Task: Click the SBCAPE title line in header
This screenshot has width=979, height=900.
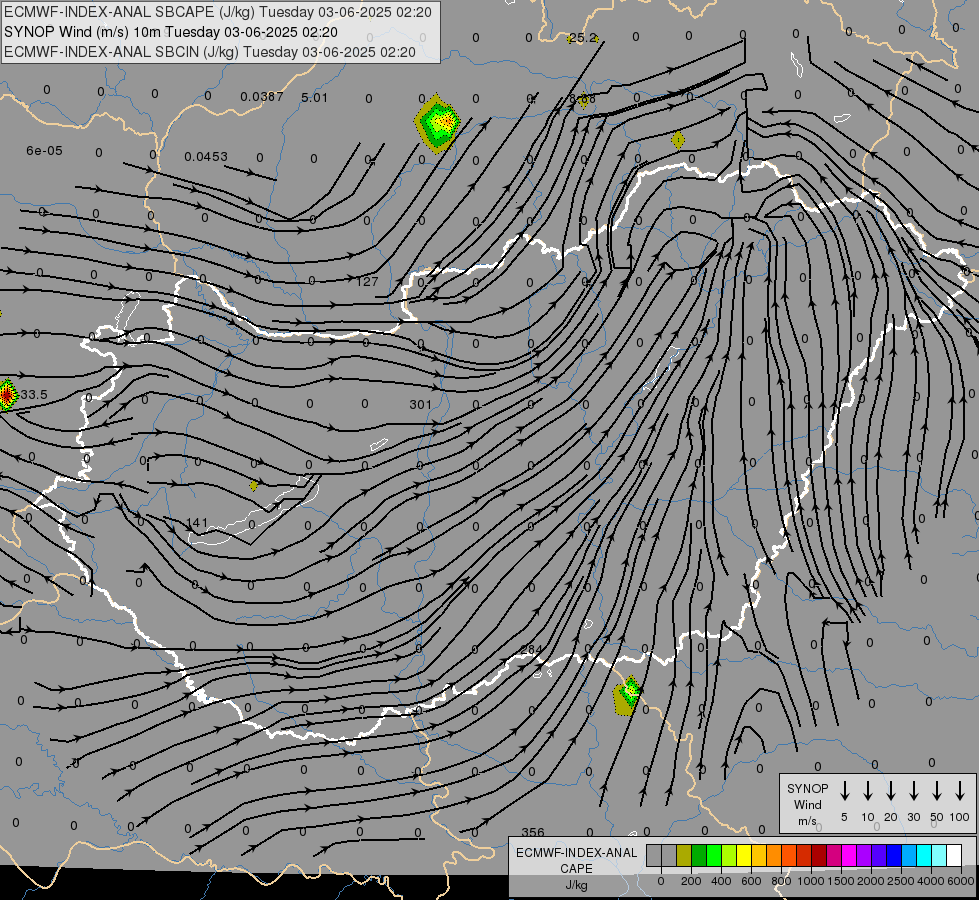Action: pyautogui.click(x=218, y=12)
